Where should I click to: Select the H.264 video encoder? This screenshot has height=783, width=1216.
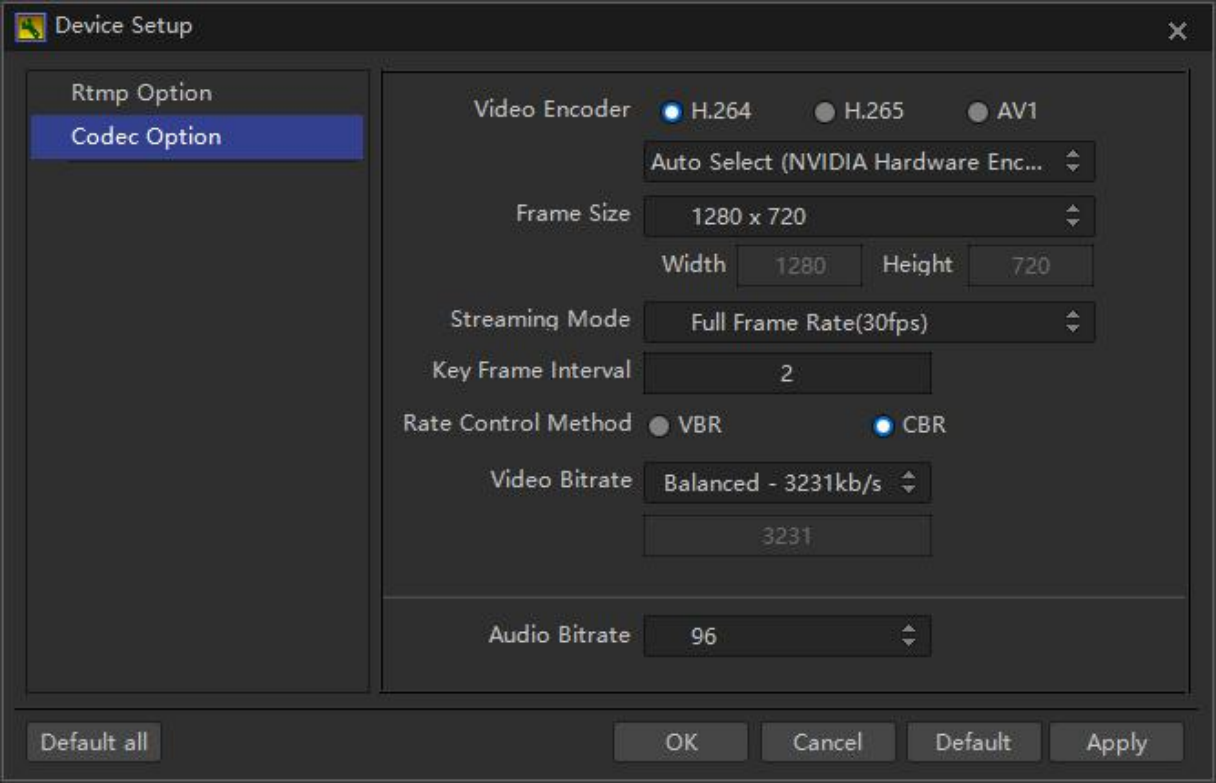672,113
